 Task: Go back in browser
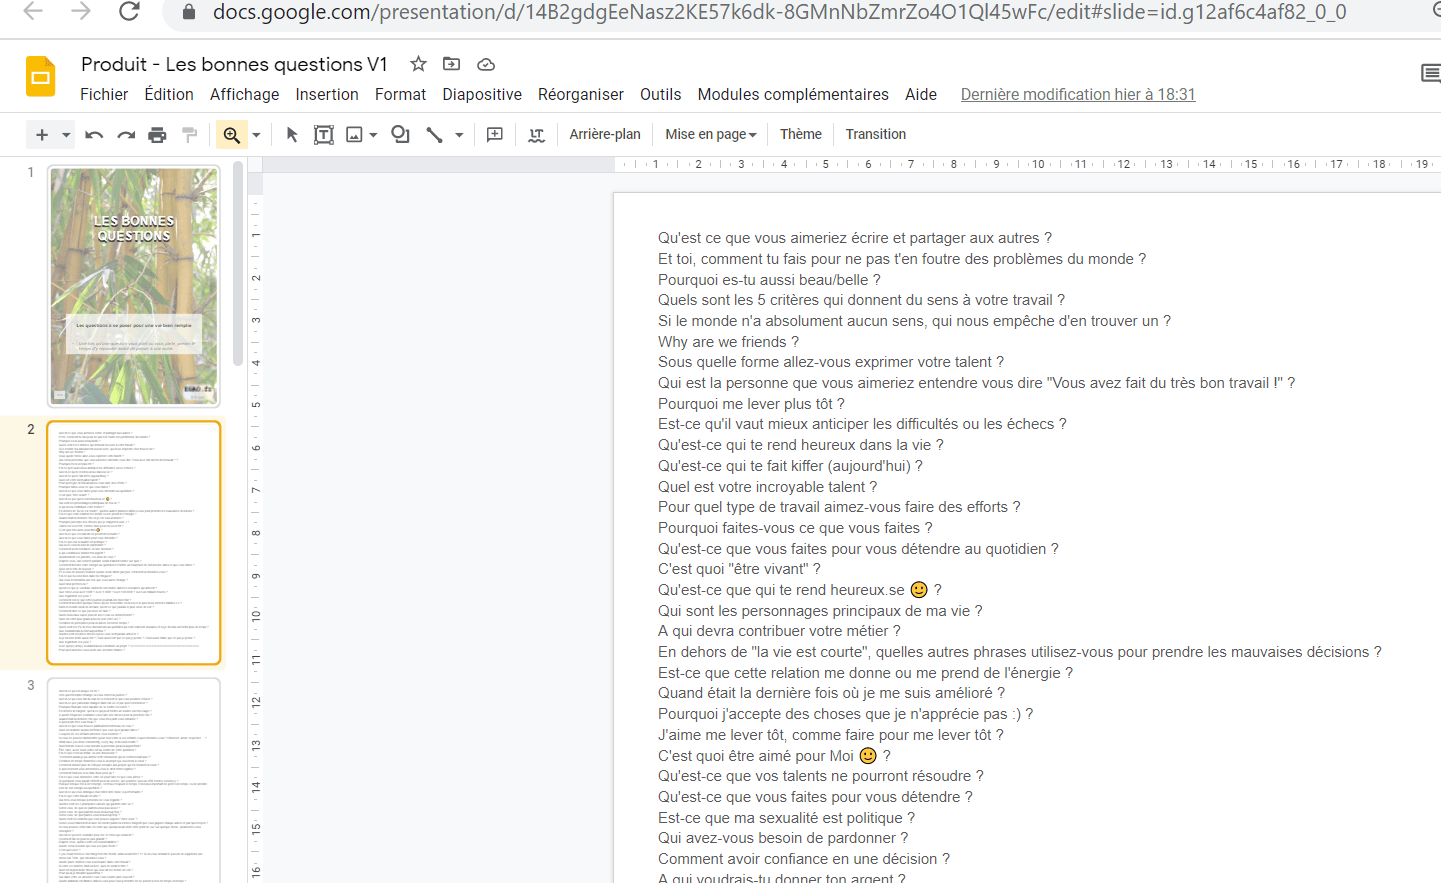(x=33, y=12)
